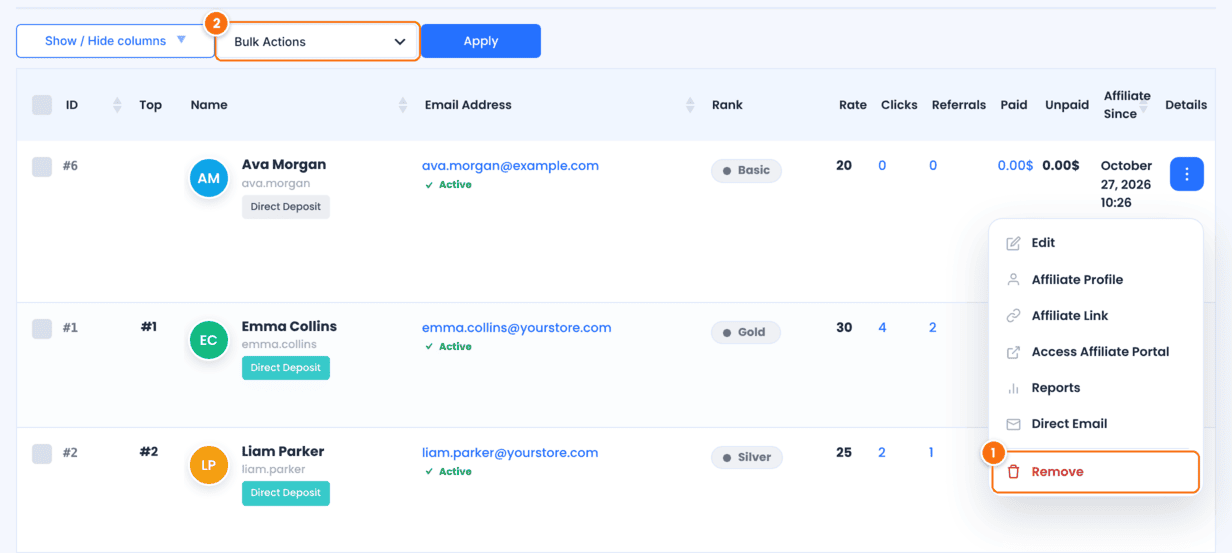Screen dimensions: 1232x553
Task: Click Ava Morgan's Direct Deposit tag
Action: point(286,207)
